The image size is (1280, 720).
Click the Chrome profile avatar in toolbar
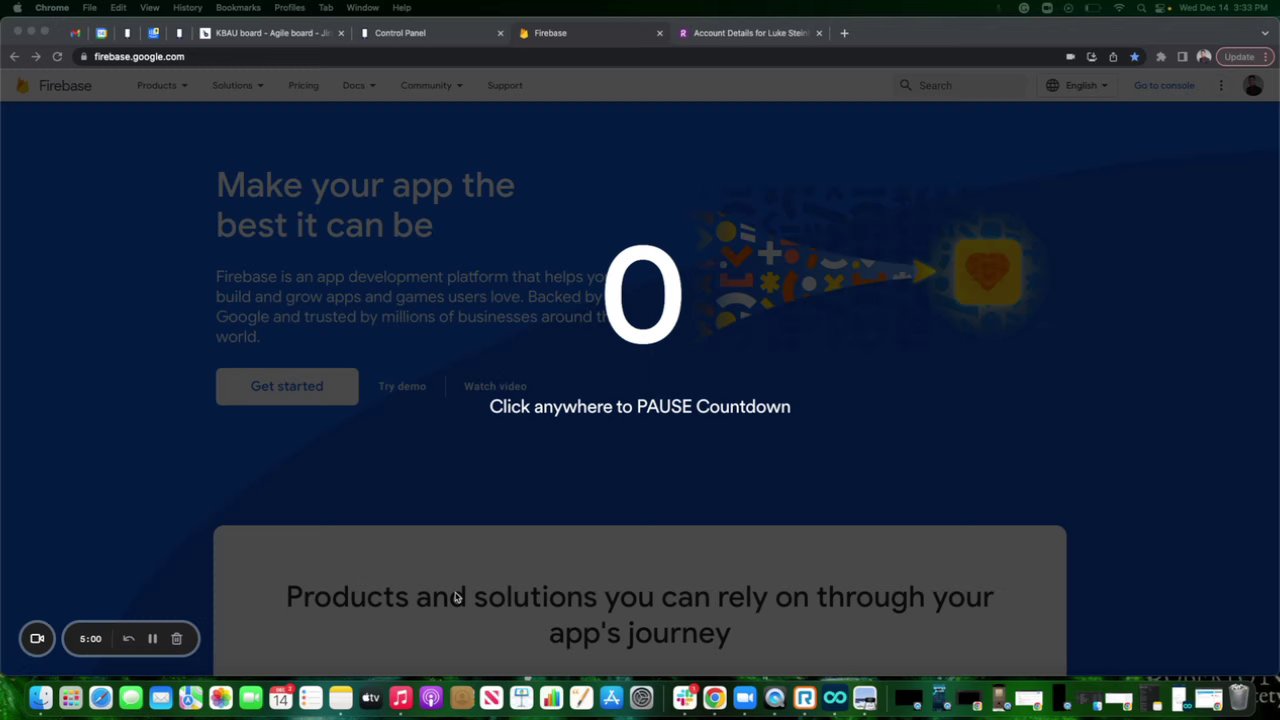1203,57
